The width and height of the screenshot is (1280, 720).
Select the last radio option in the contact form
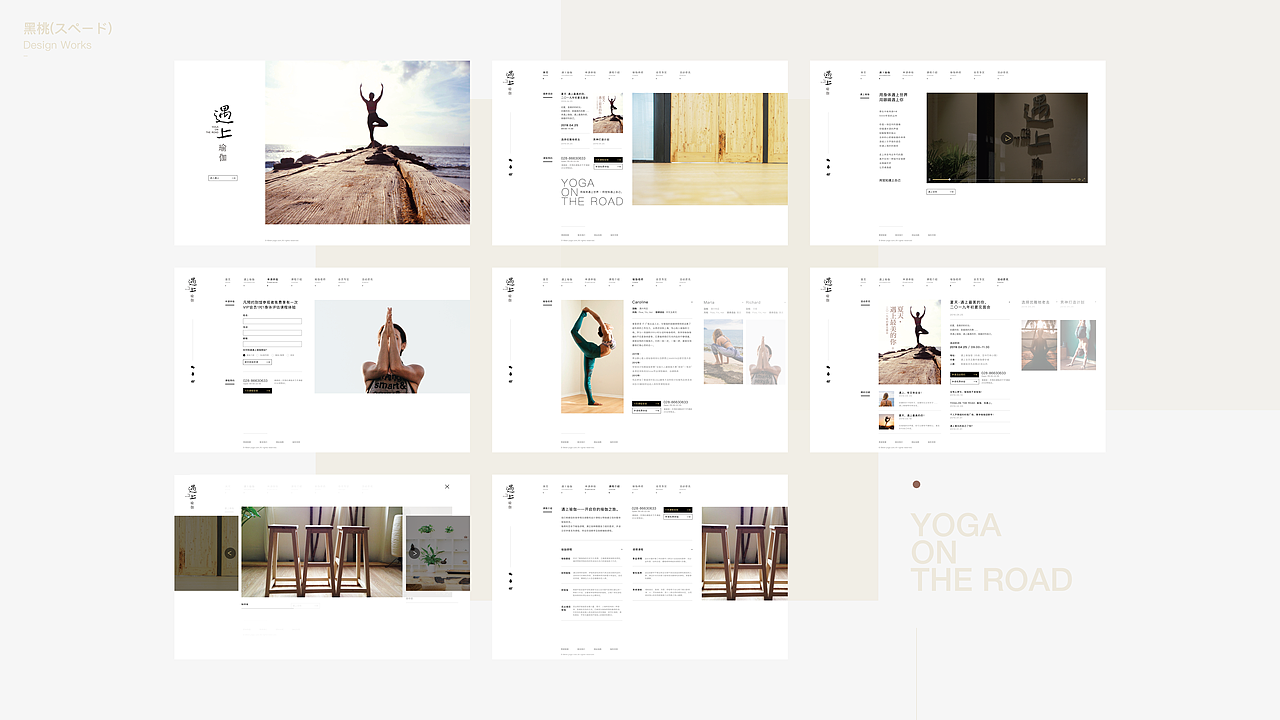[288, 355]
